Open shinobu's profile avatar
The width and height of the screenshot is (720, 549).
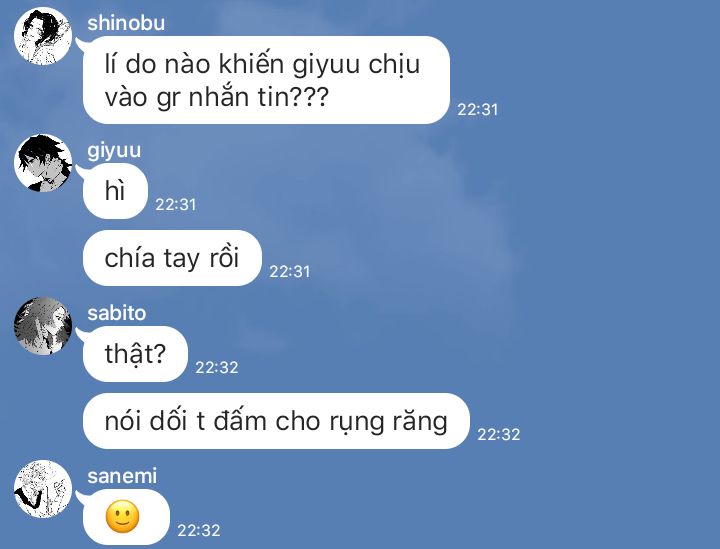[43, 36]
